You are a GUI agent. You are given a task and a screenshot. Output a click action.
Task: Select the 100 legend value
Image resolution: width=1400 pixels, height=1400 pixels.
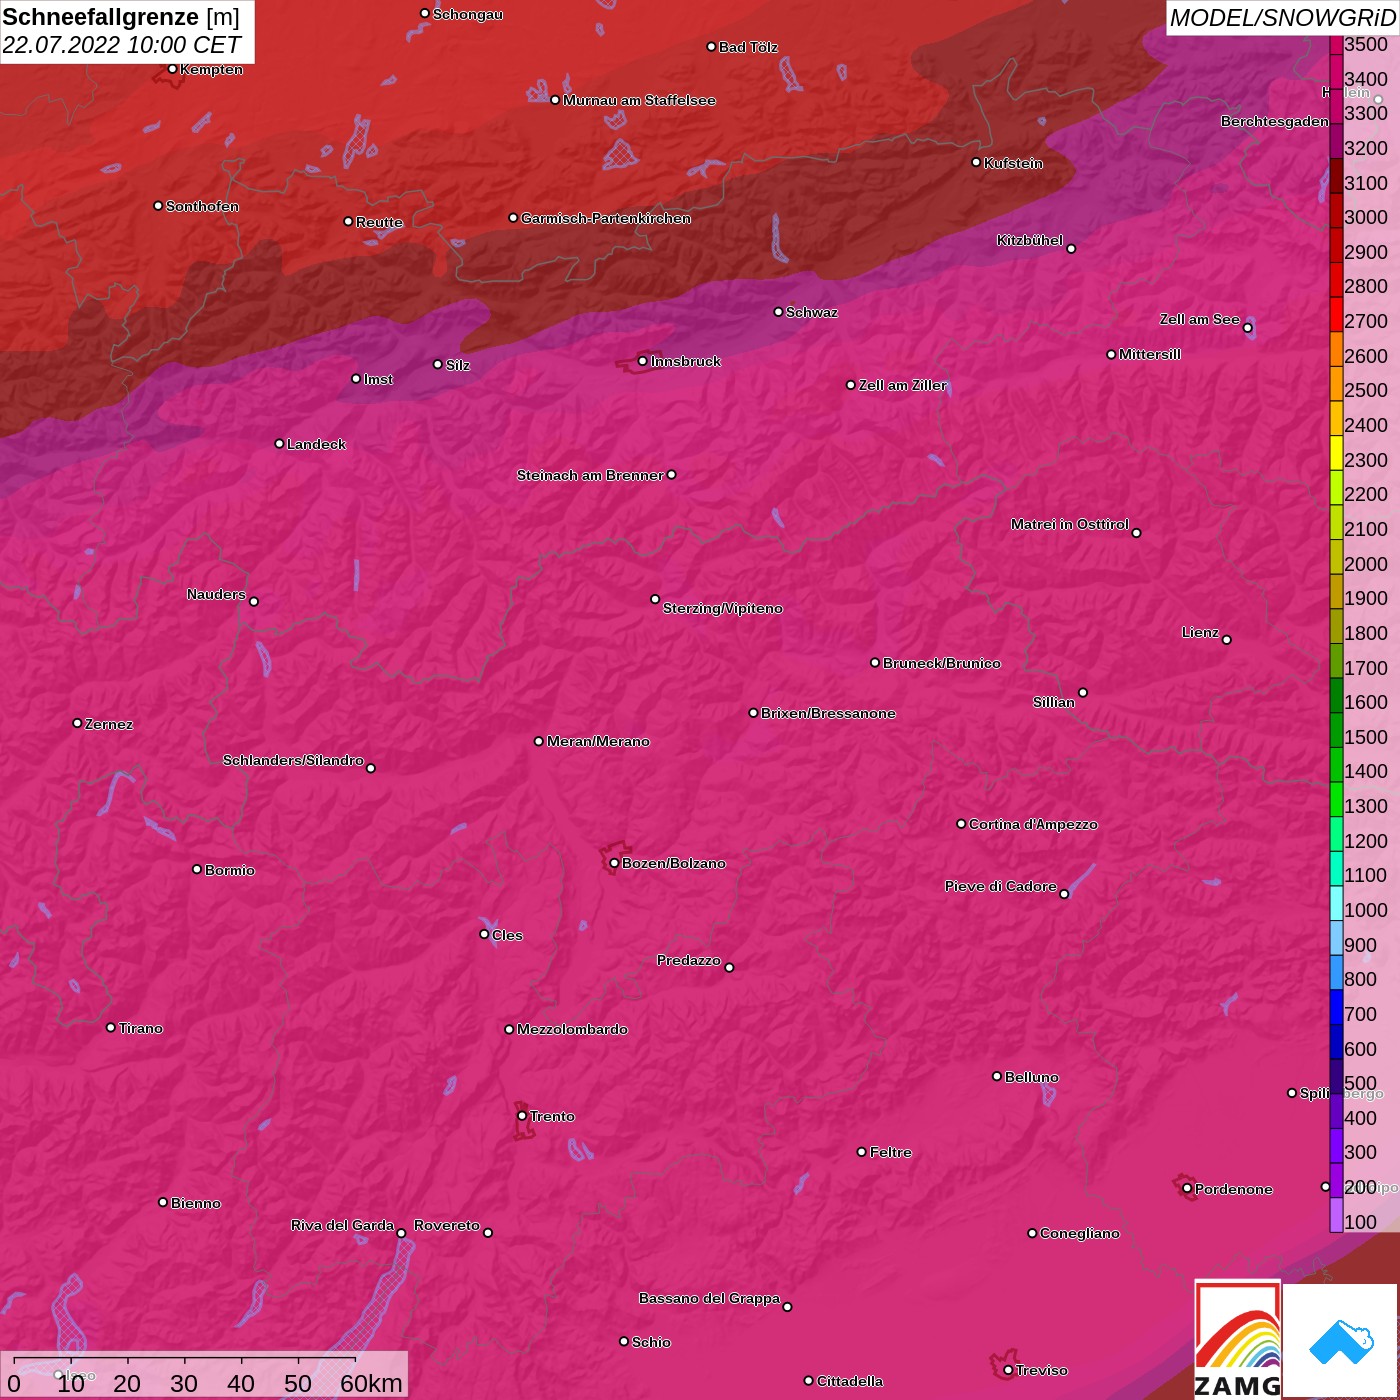coord(1361,1222)
